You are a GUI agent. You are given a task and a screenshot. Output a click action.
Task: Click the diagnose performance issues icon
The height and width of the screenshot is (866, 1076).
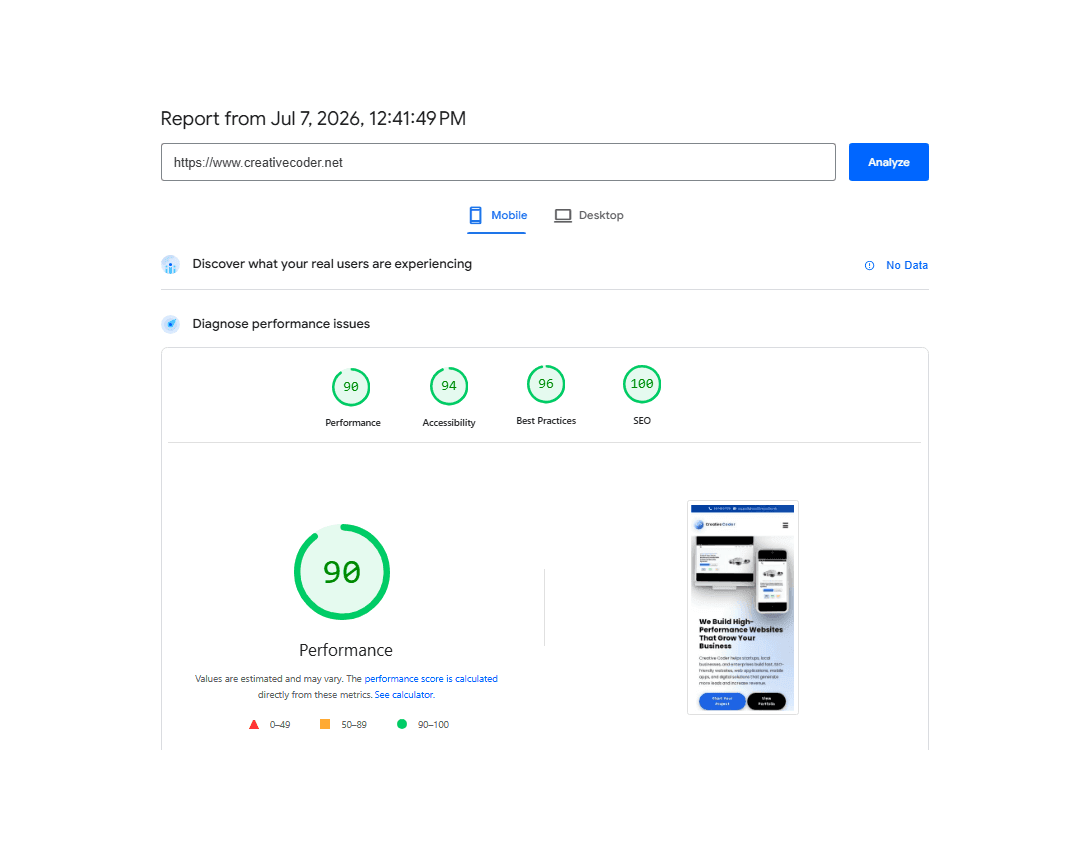[x=170, y=324]
